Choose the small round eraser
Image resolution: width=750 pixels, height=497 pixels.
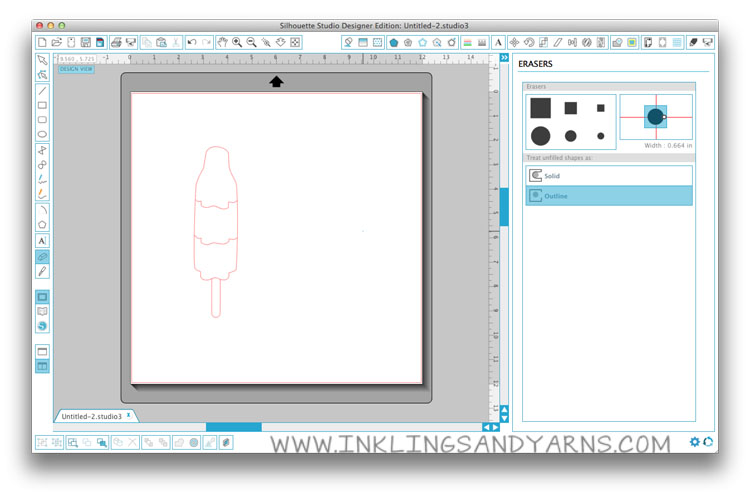601,136
